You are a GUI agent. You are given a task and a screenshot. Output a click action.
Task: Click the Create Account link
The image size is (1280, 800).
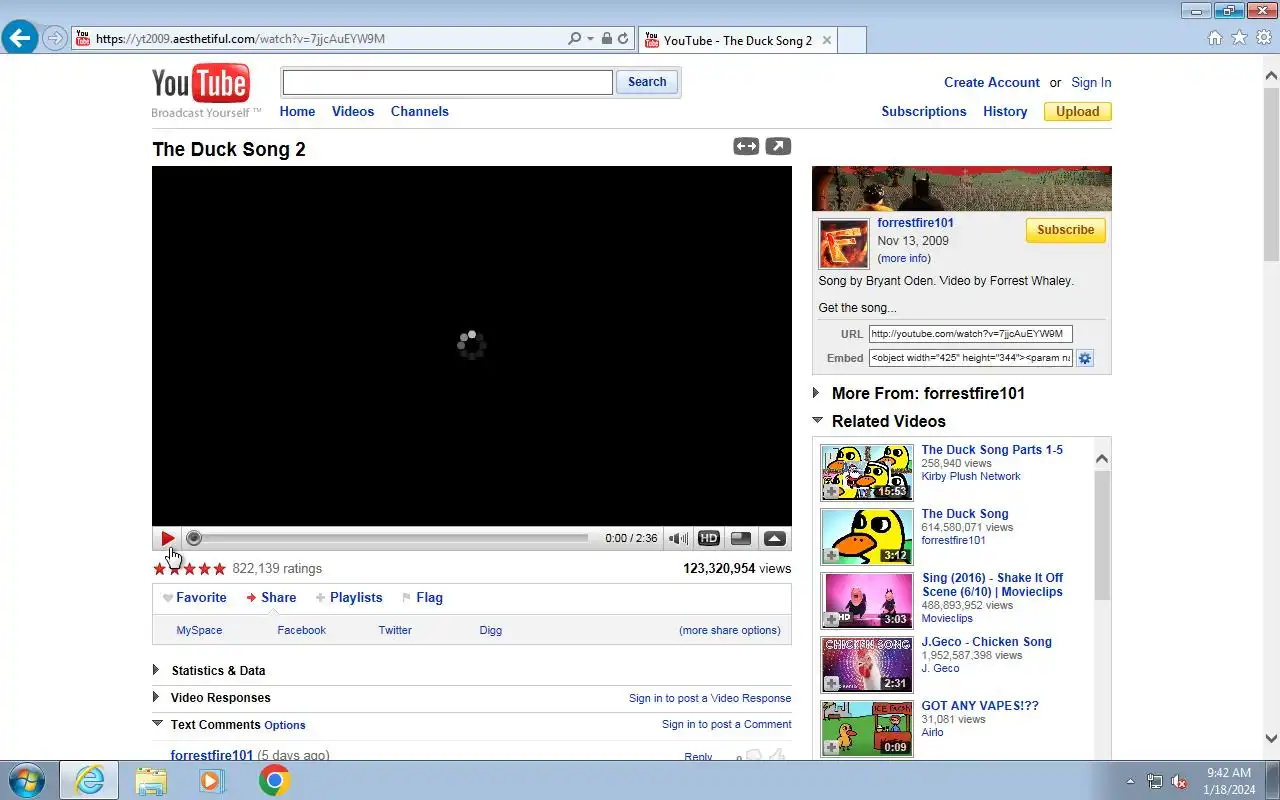(x=992, y=82)
